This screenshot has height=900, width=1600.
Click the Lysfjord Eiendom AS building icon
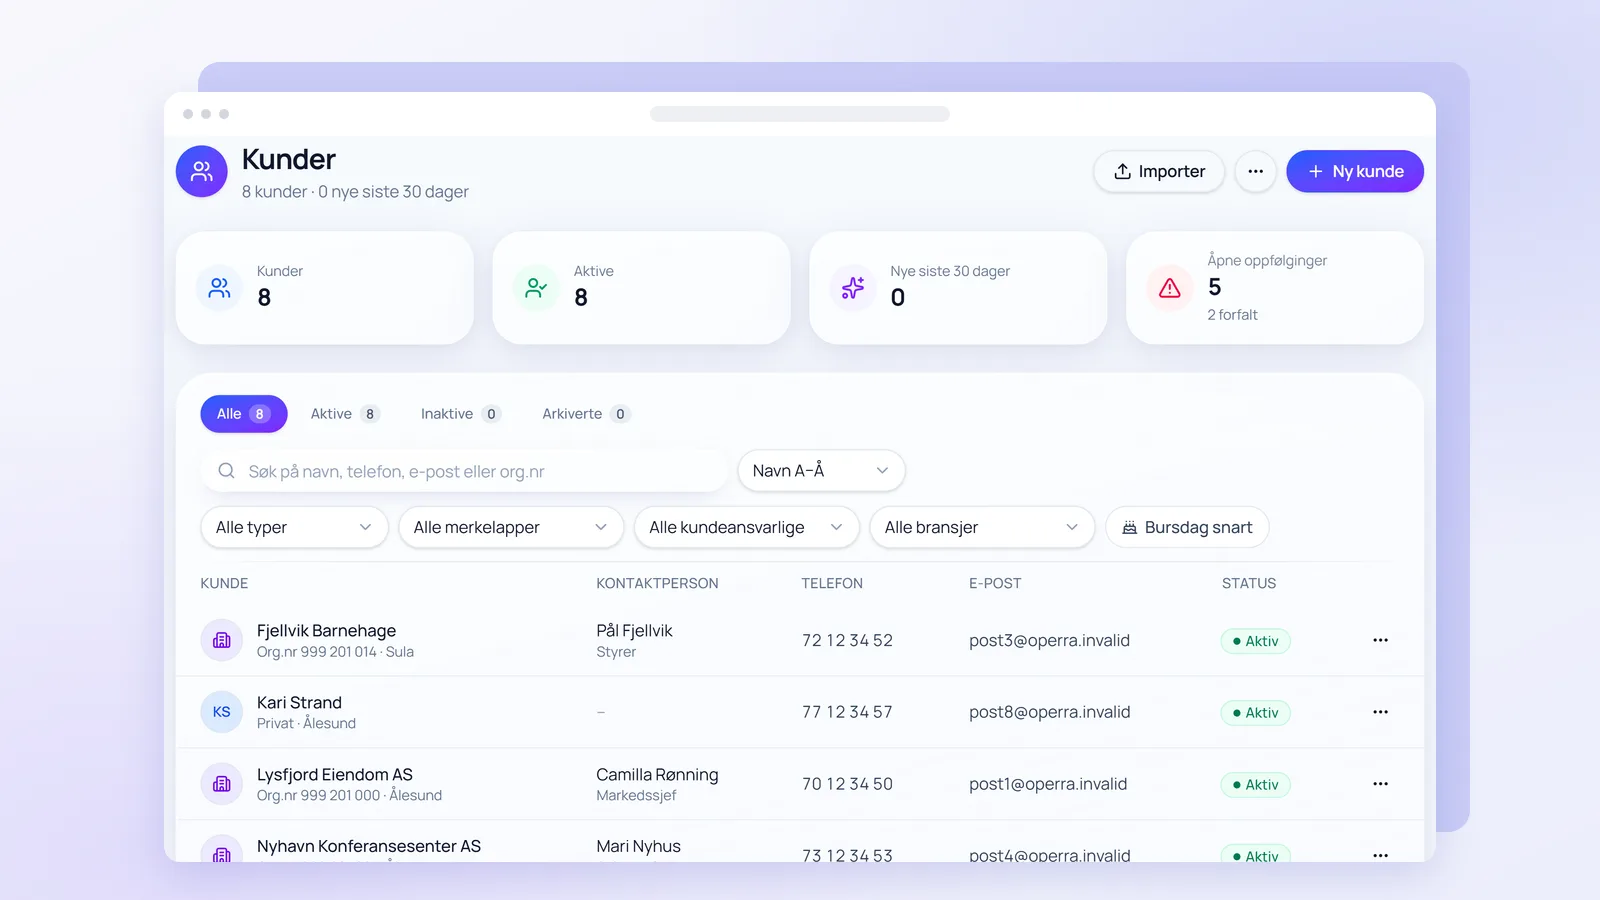tap(222, 784)
